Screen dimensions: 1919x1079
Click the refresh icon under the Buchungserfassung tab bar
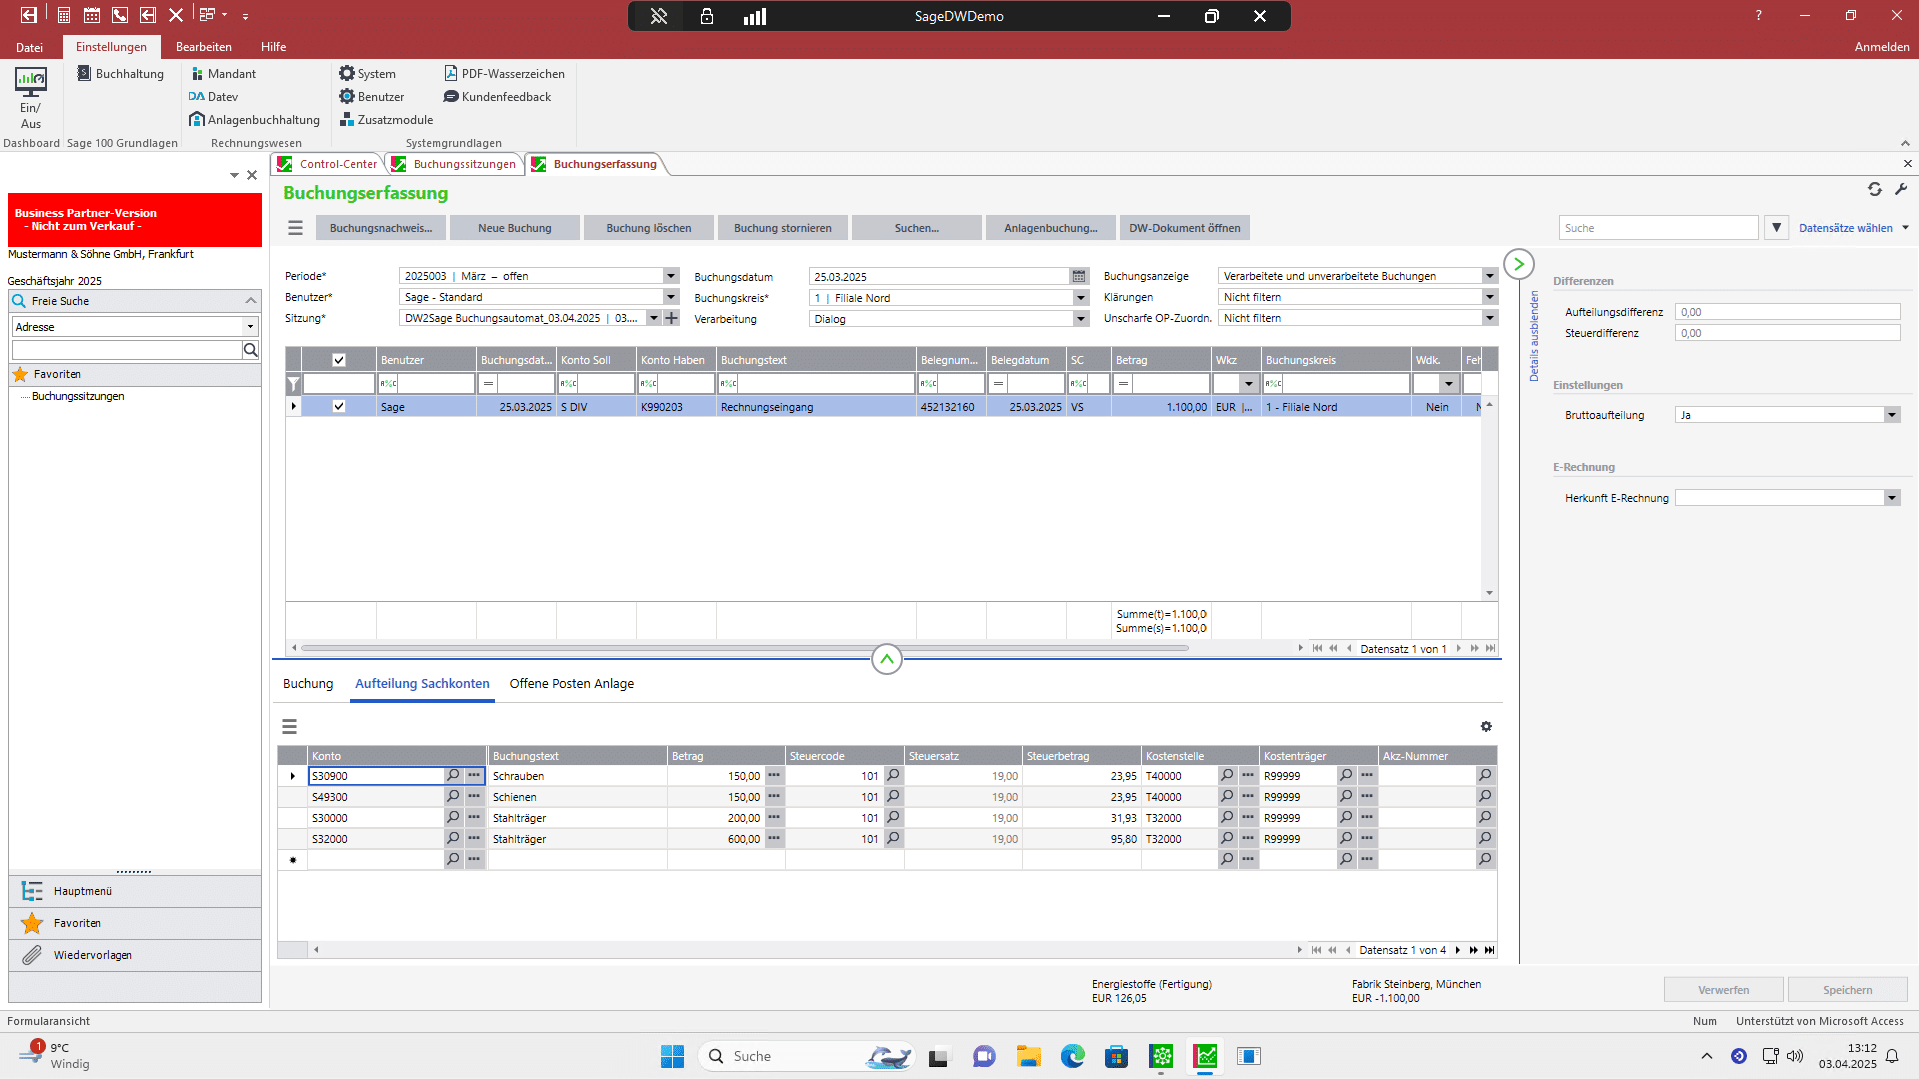click(1874, 190)
